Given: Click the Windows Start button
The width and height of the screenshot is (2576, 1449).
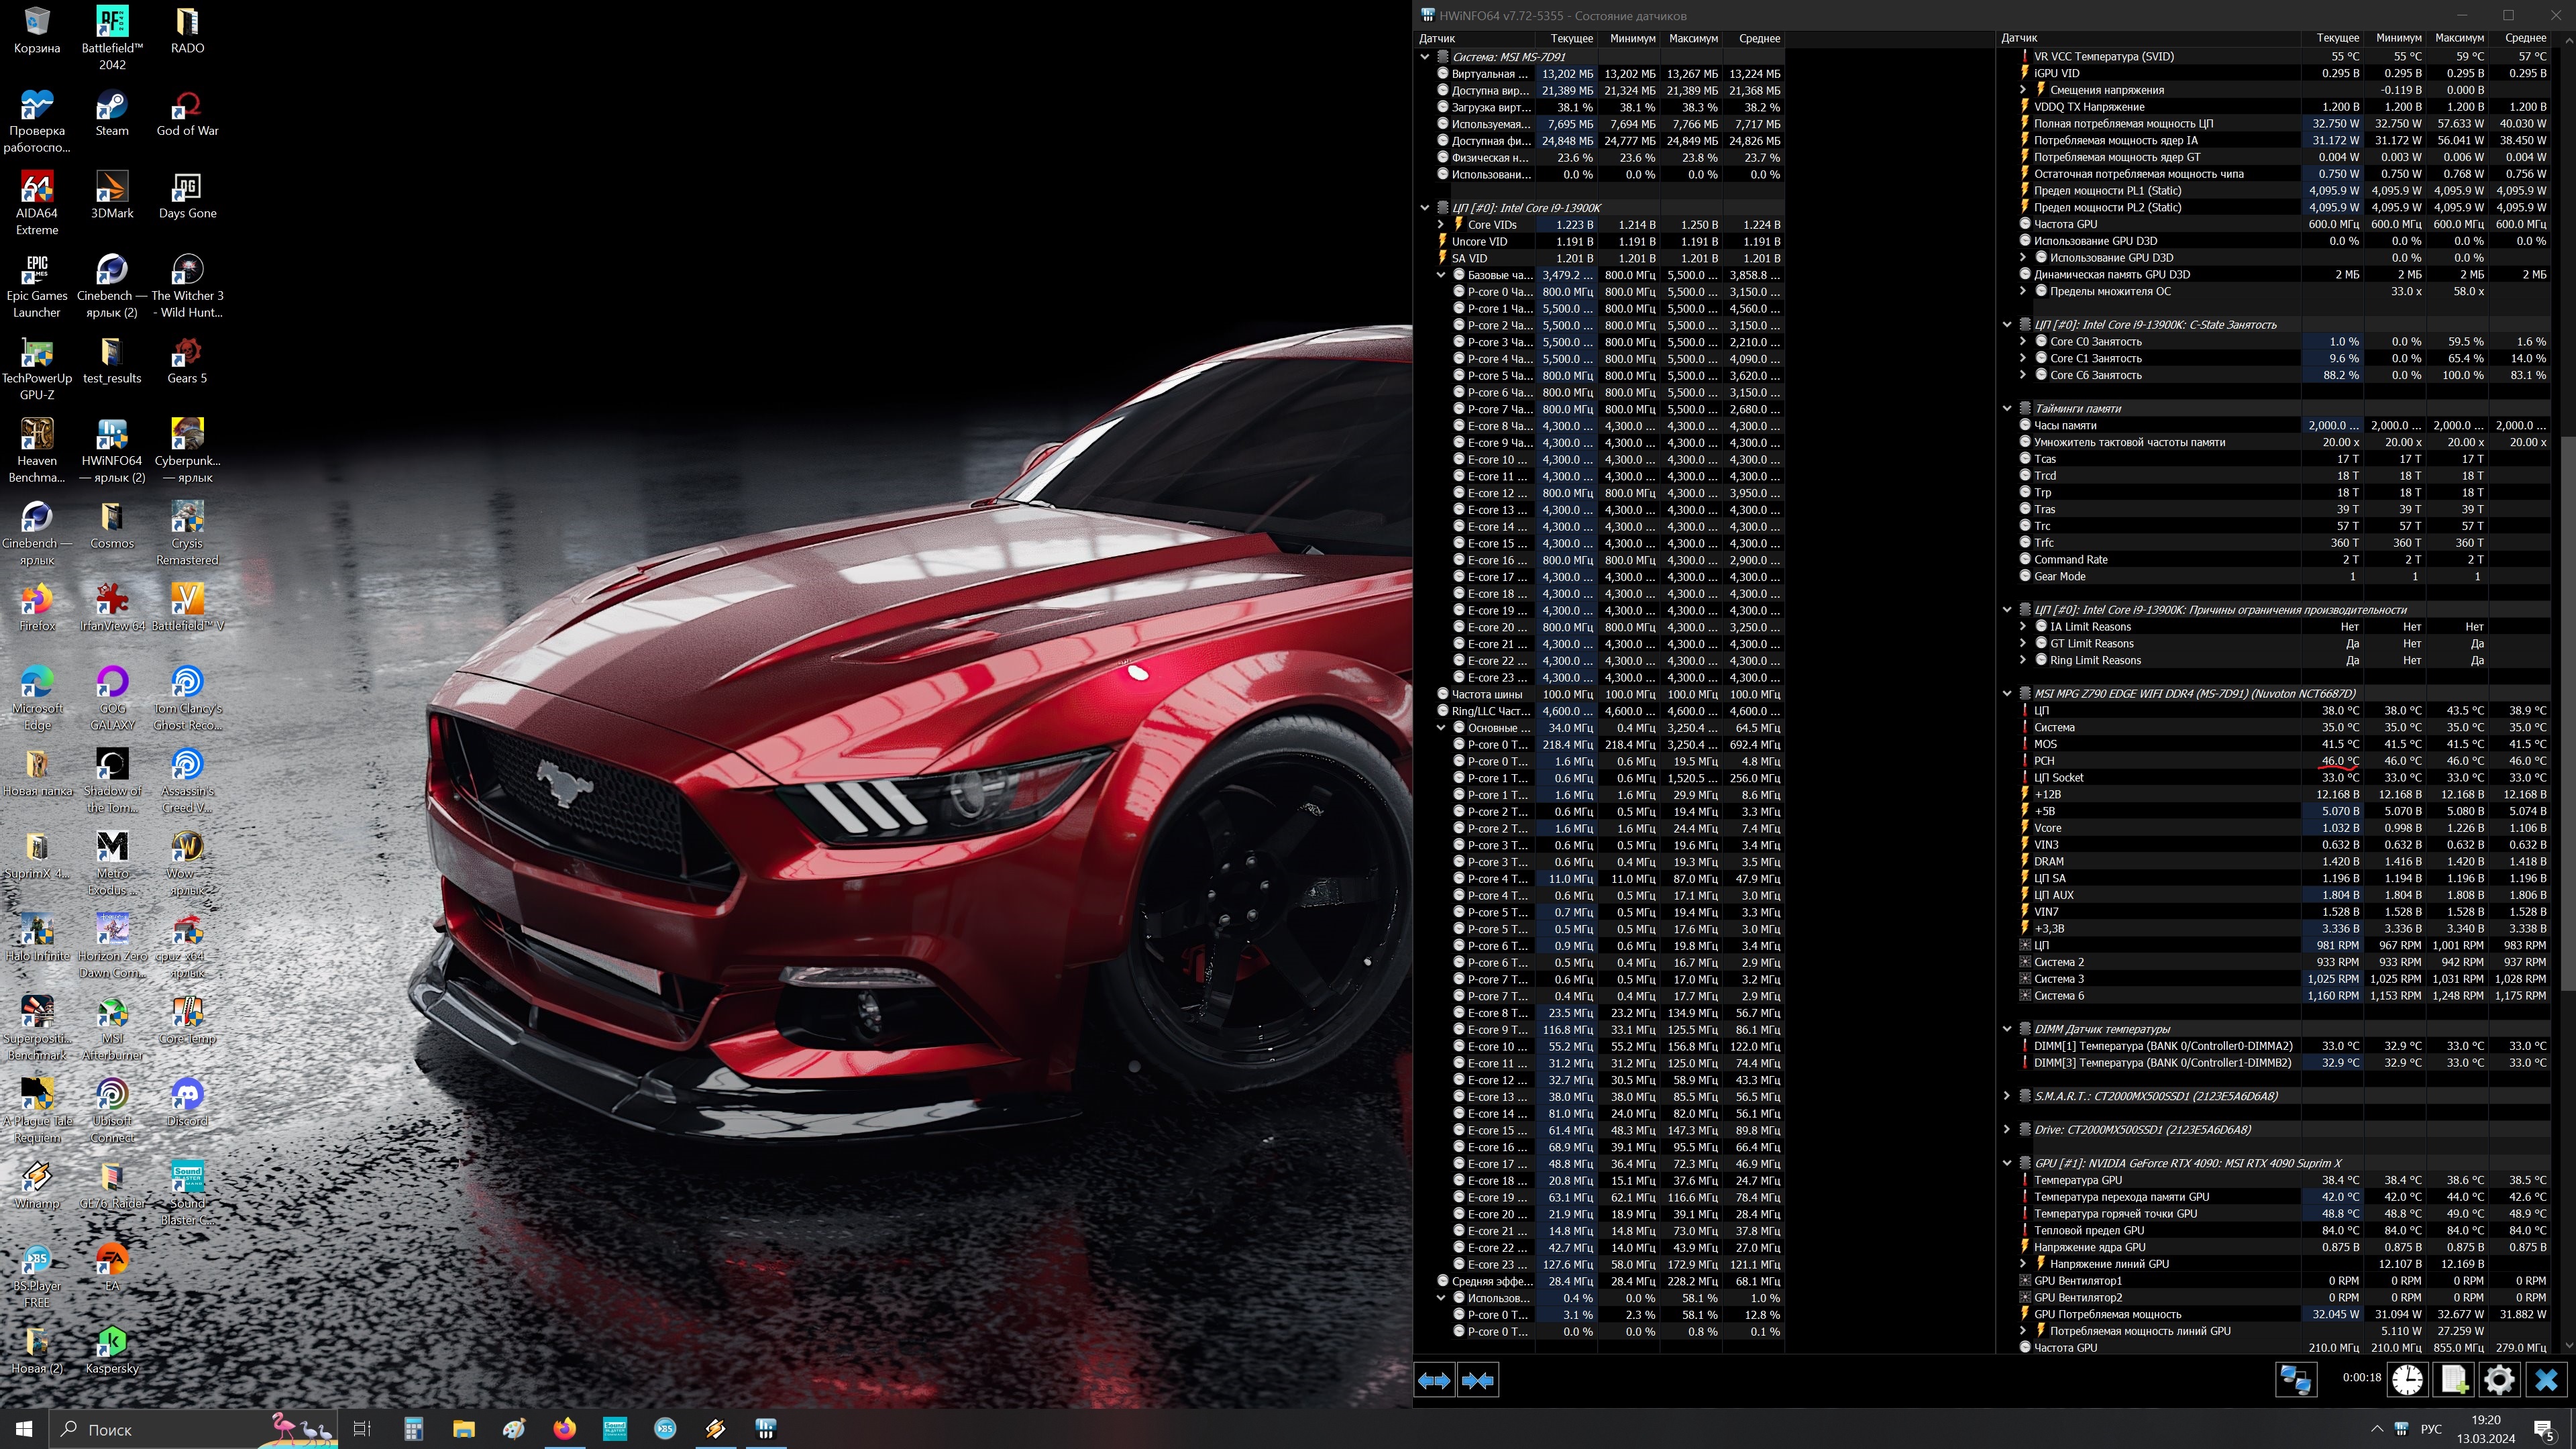Looking at the screenshot, I should [x=24, y=1428].
